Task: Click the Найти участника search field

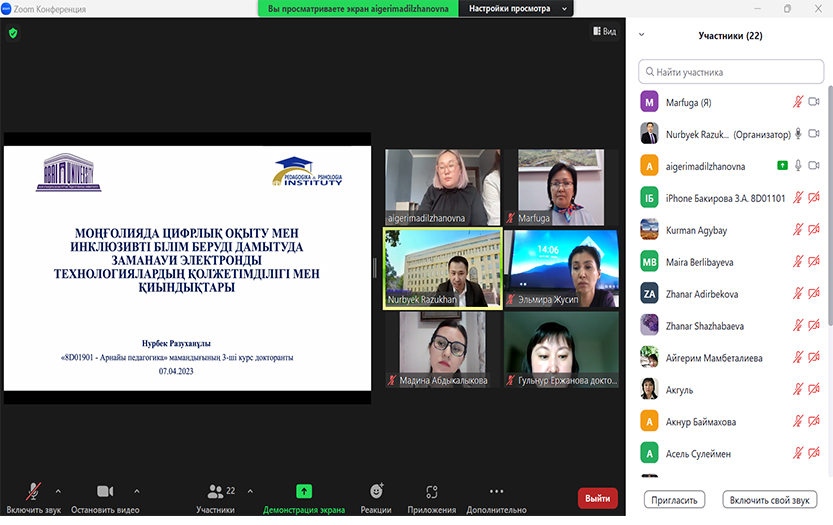Action: (728, 72)
